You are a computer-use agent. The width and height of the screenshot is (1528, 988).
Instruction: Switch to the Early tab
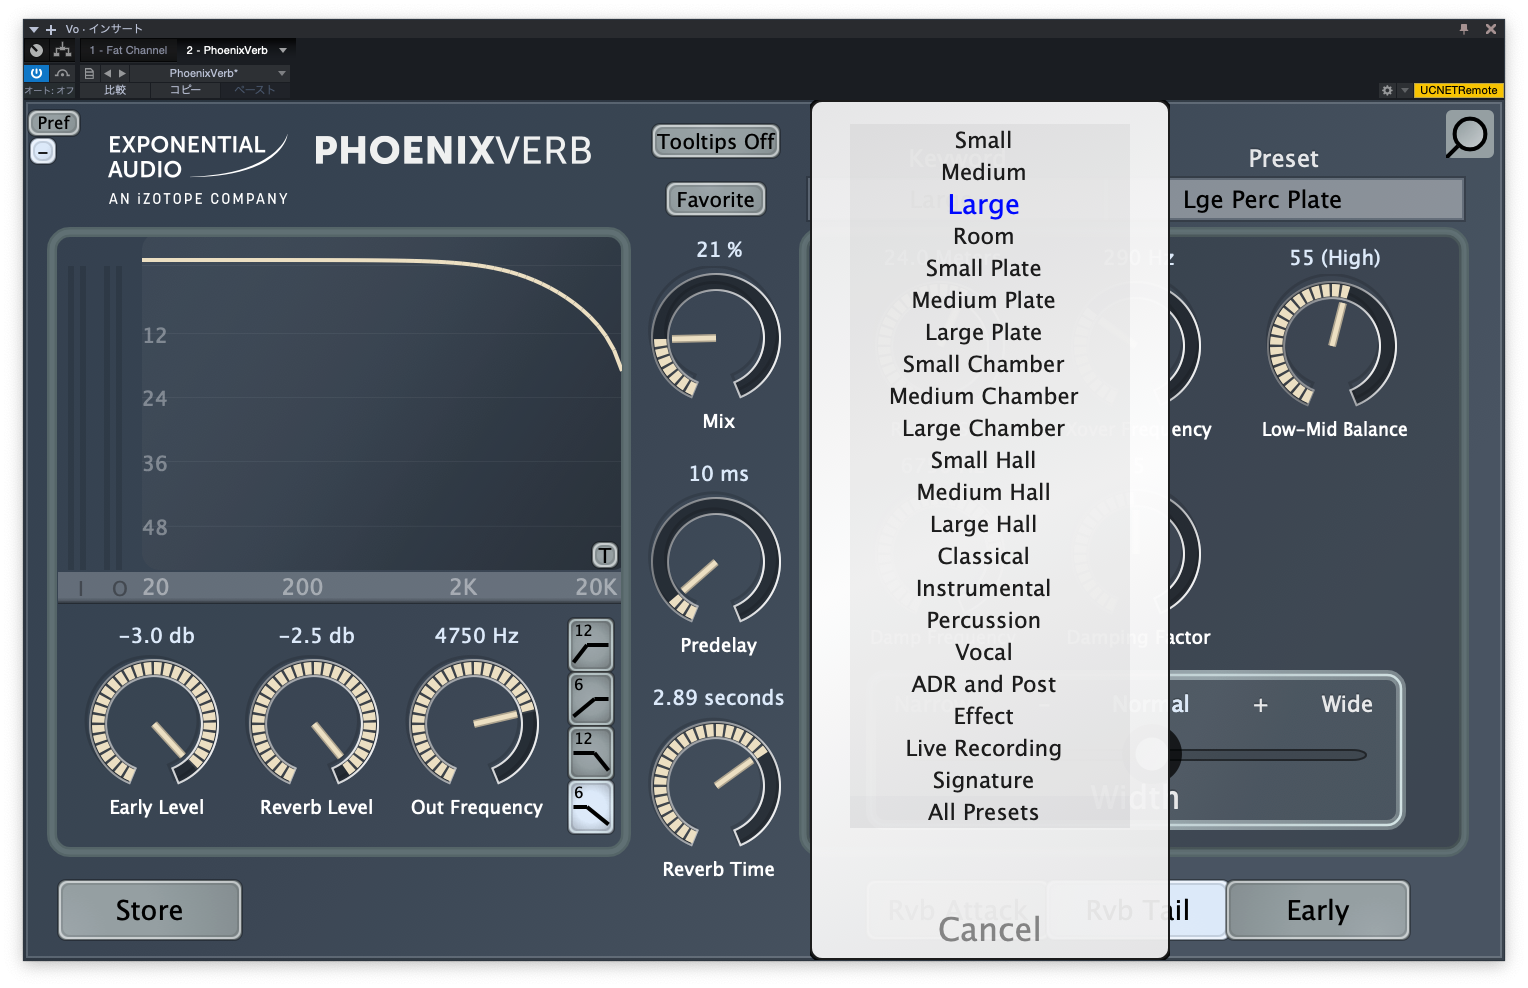(x=1318, y=910)
